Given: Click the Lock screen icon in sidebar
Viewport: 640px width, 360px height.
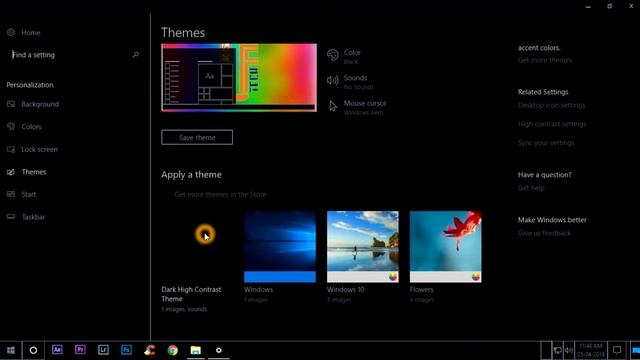Looking at the screenshot, I should [11, 149].
